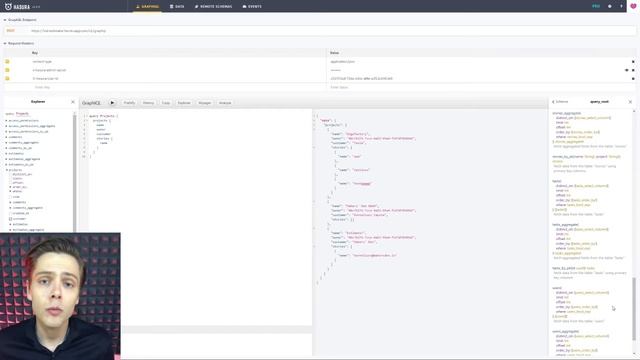Screen dimensions: 640x360
Task: Uncheck the customer field under projects
Action: coord(11,219)
